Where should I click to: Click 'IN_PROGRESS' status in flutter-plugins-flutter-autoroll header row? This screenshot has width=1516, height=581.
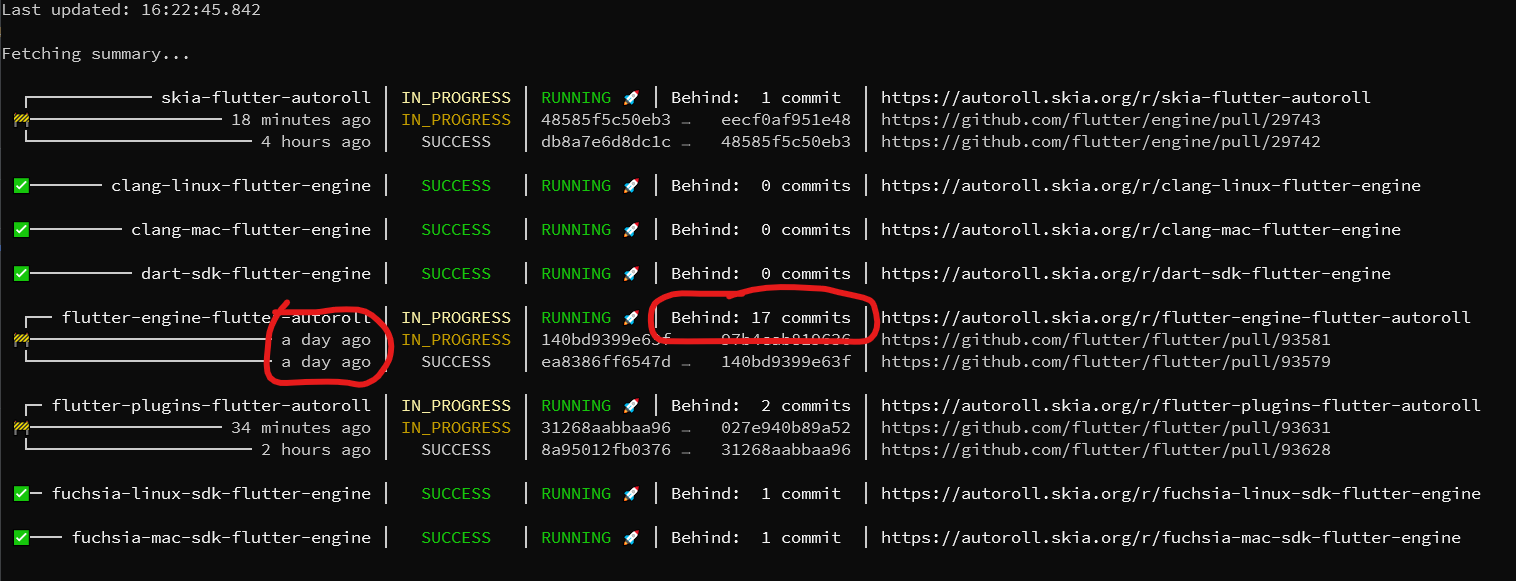pyautogui.click(x=456, y=406)
